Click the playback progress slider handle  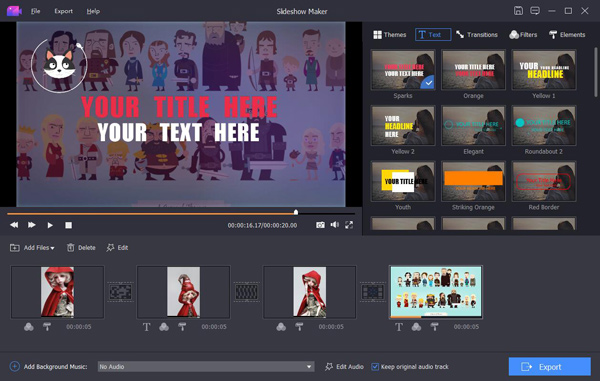296,212
